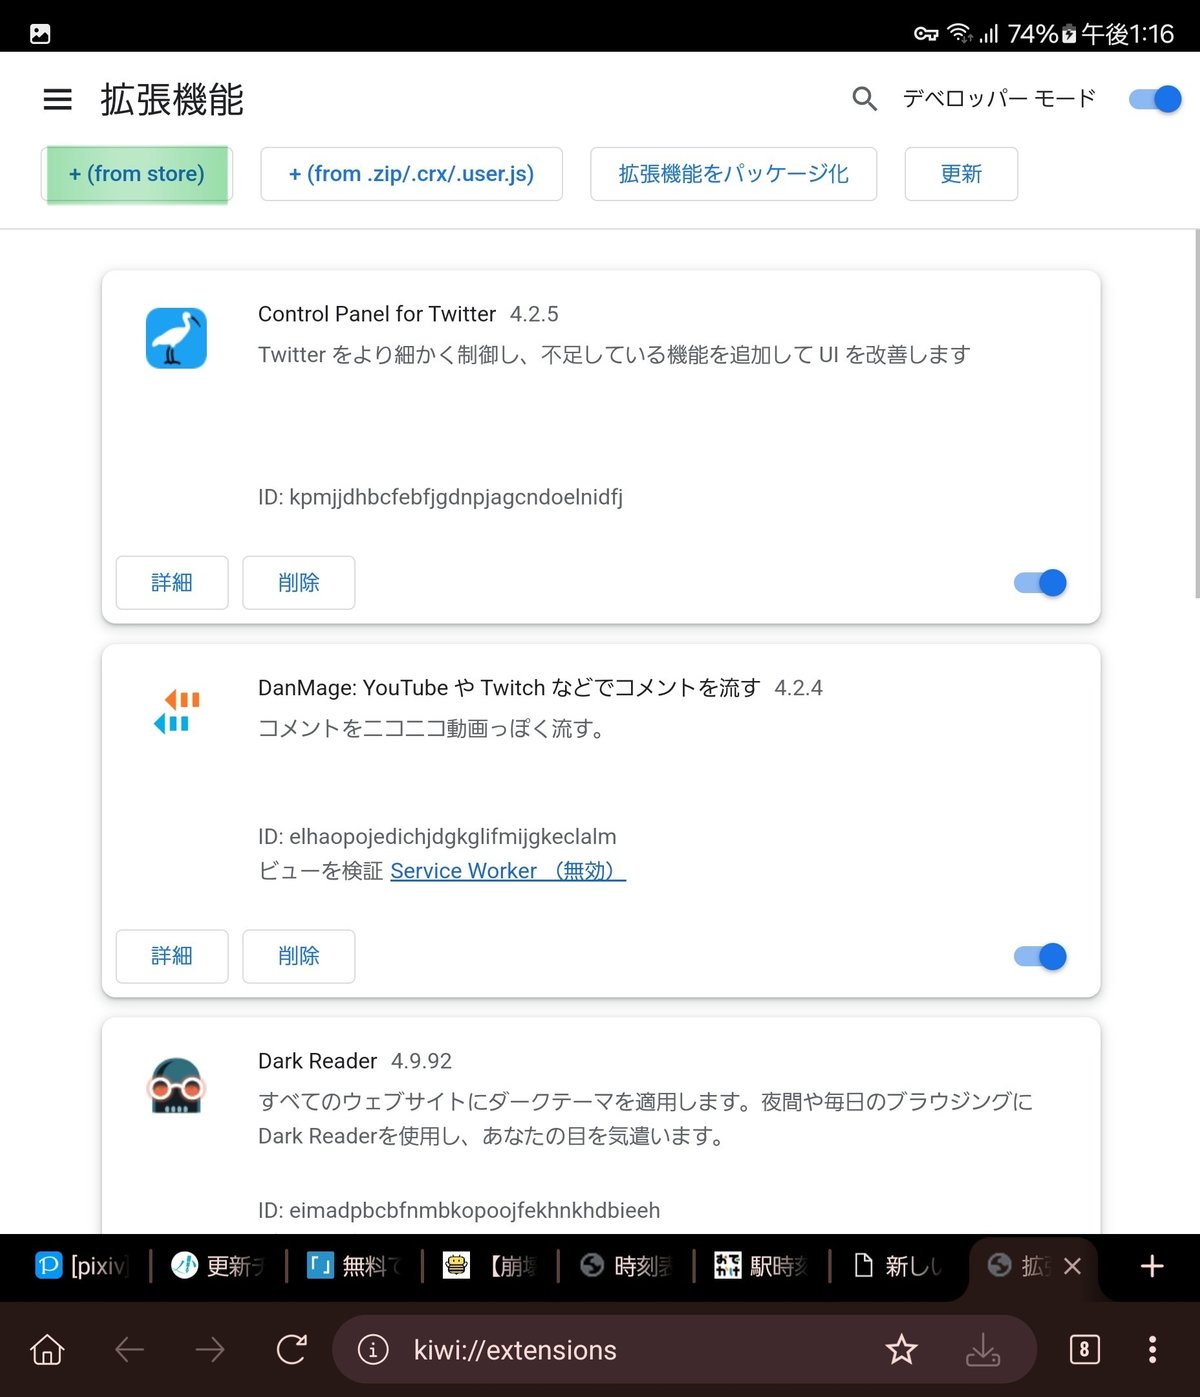Click the DanMage ID elhaopojedichjdgkglifmijgkeclalm text

437,837
